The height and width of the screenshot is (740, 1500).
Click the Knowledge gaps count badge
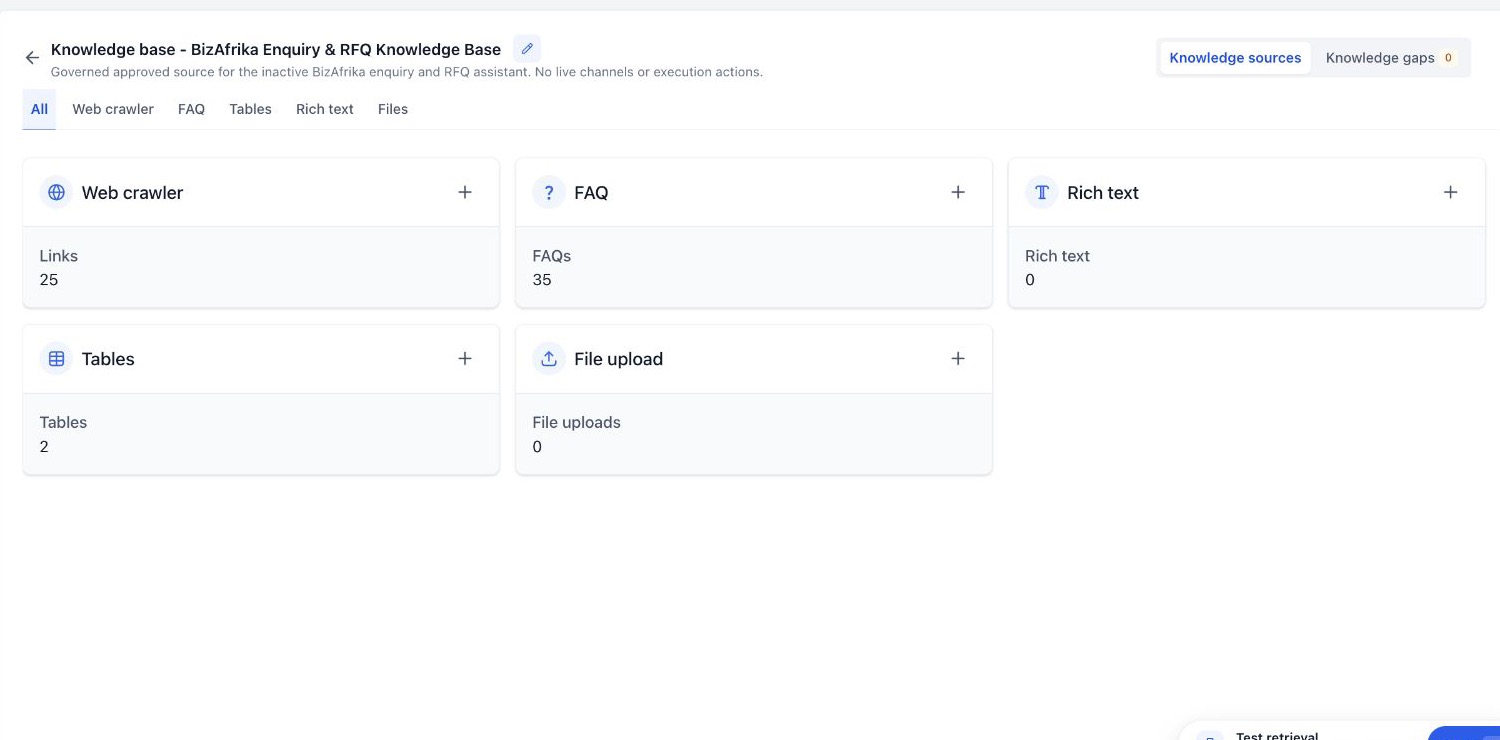coord(1448,58)
